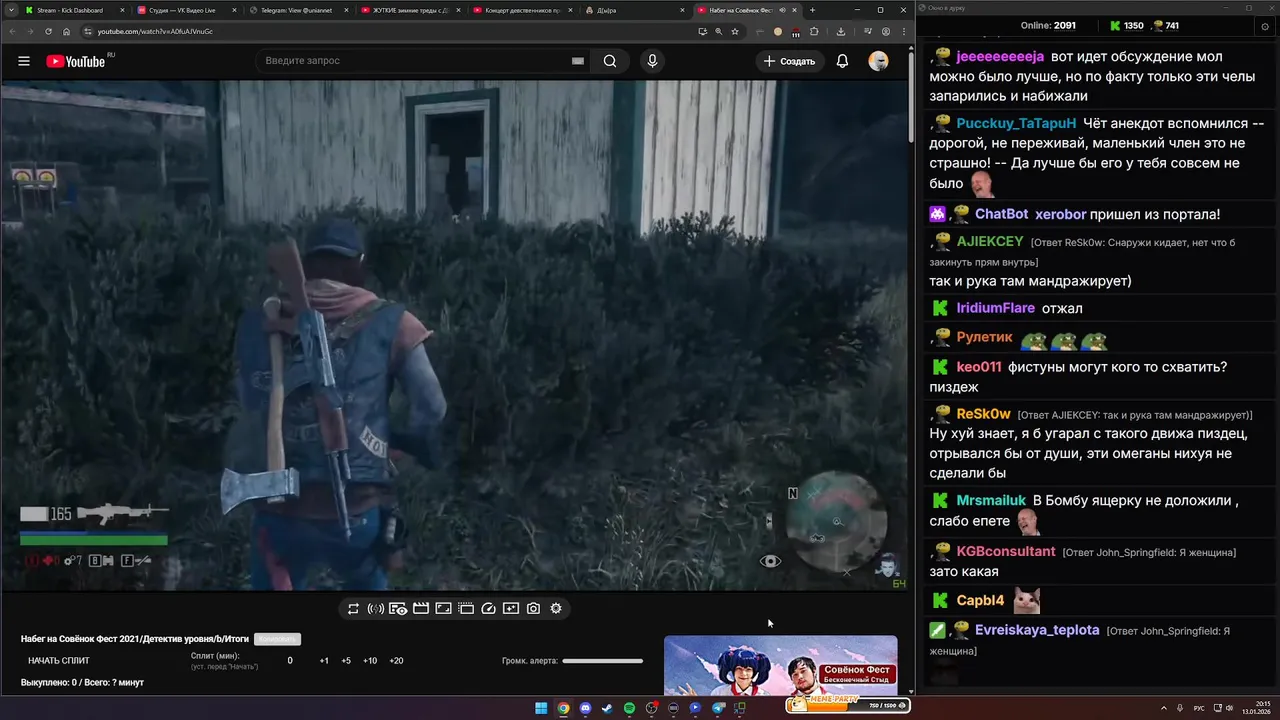Mute the active YouTube tab audio icon

783,10
